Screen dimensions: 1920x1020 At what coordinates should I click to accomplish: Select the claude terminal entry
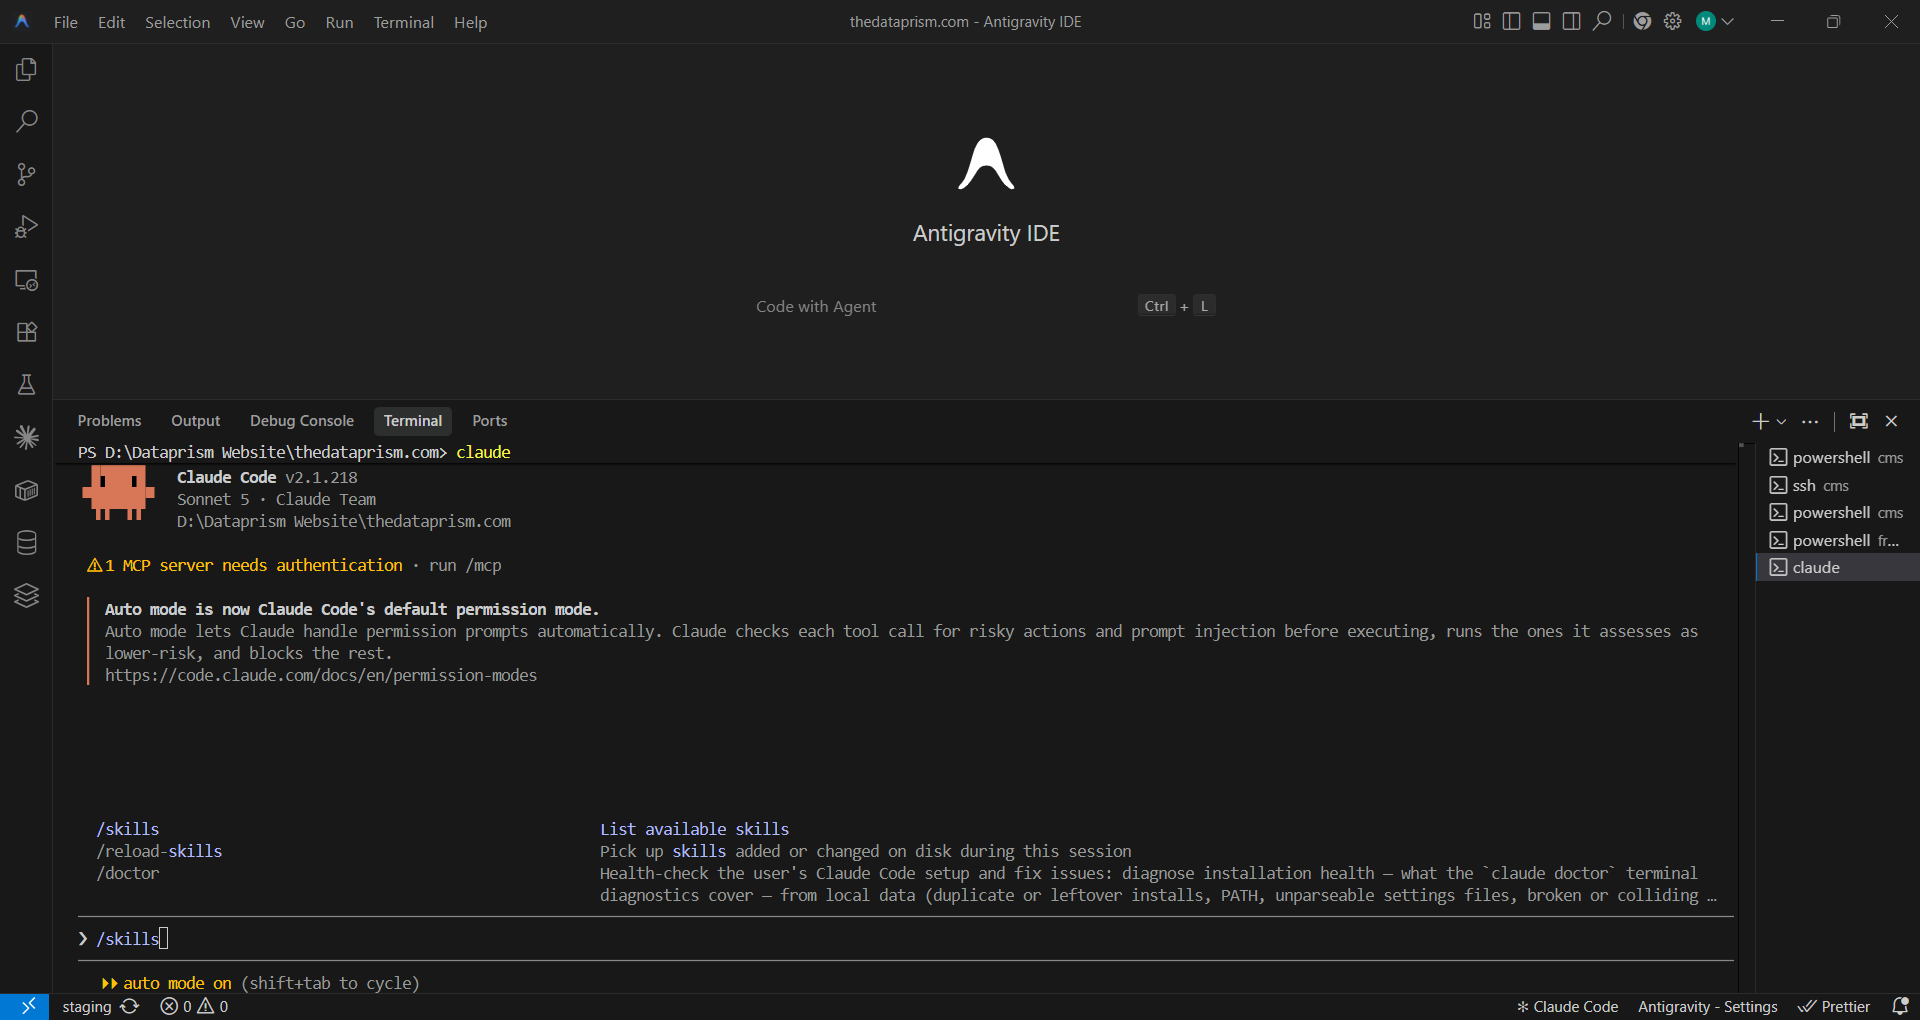pyautogui.click(x=1837, y=567)
